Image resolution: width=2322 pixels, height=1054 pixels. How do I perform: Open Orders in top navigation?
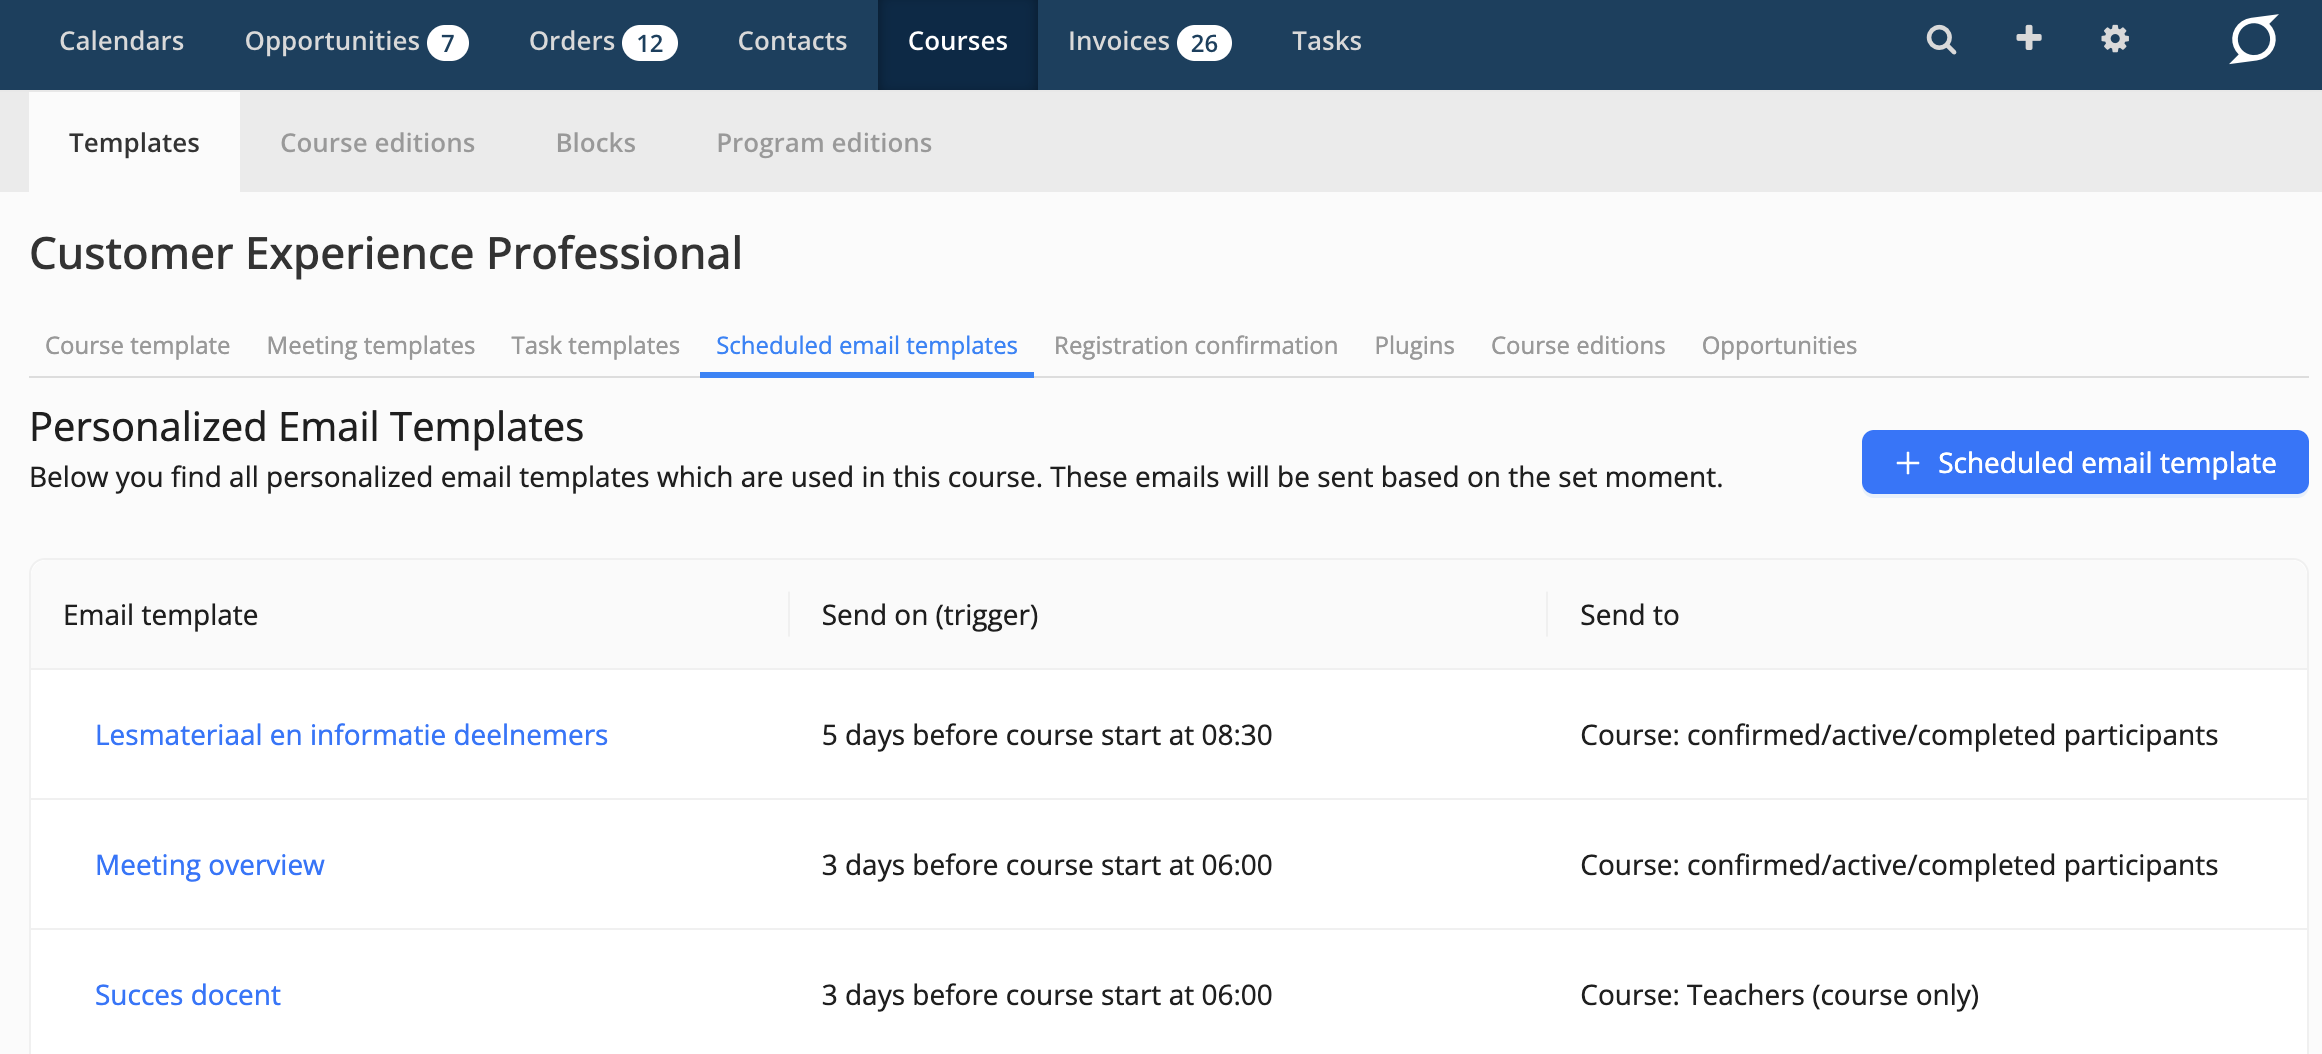[572, 41]
